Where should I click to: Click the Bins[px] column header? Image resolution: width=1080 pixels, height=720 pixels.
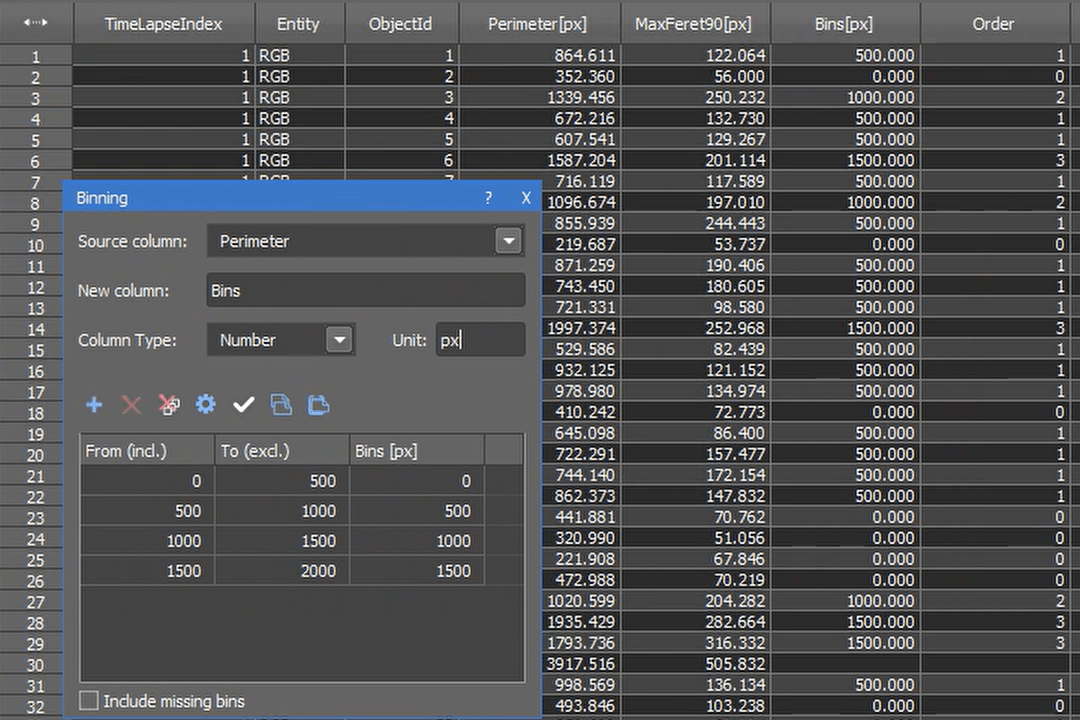[x=845, y=23]
